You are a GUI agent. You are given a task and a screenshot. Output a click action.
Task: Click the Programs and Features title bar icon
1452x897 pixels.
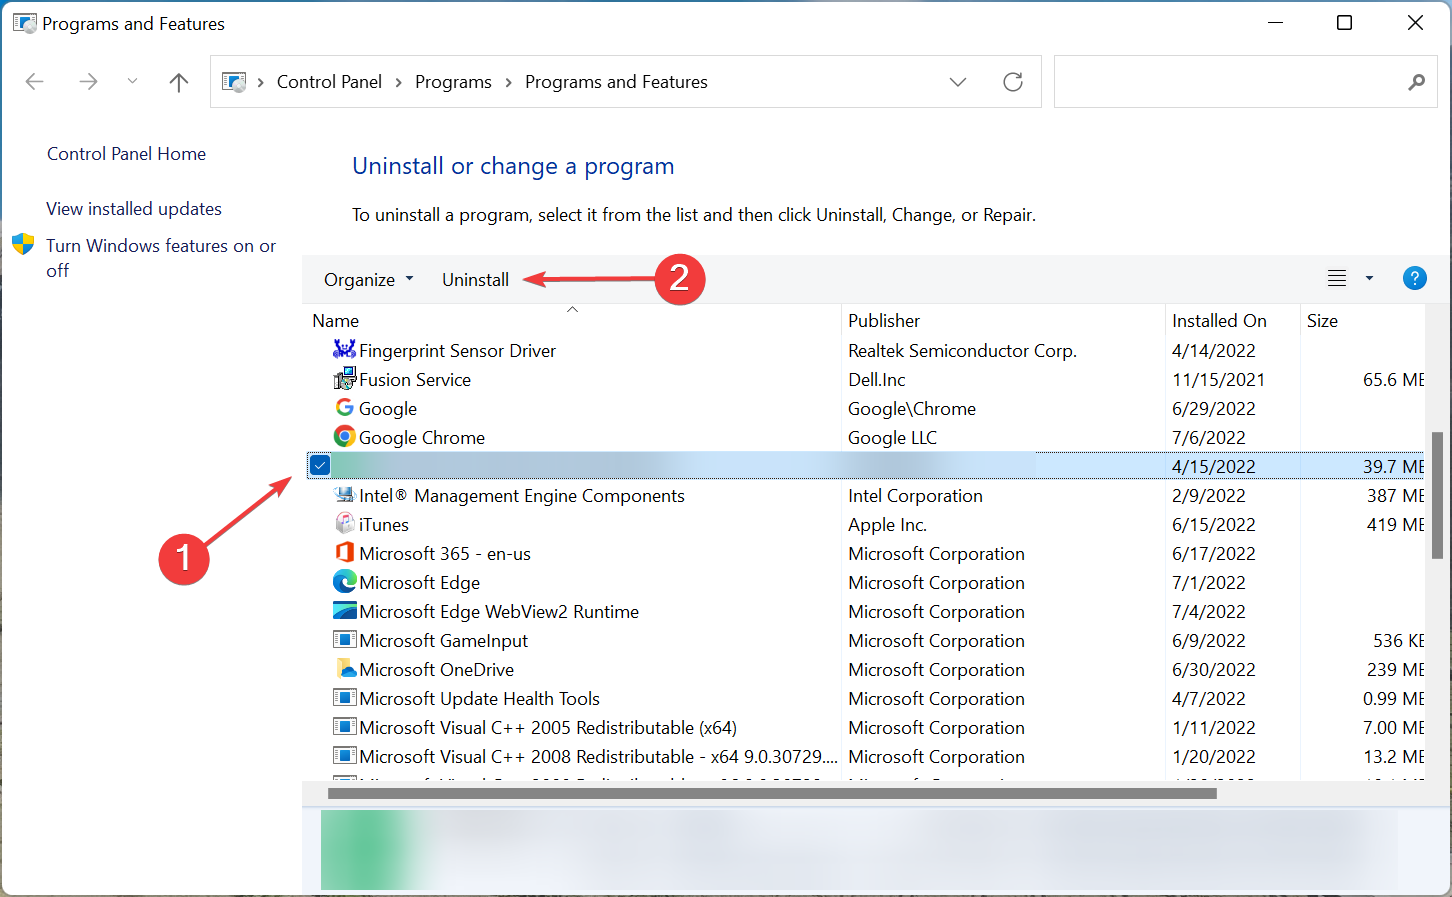(24, 23)
